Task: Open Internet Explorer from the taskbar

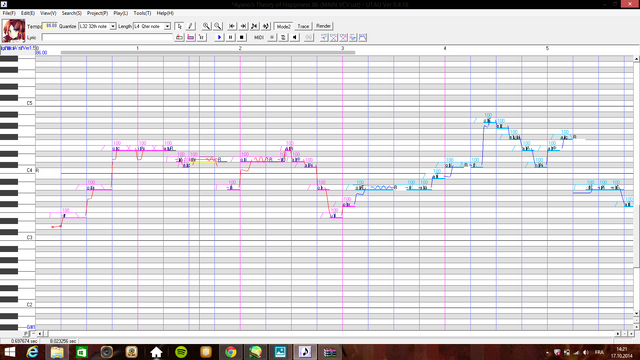Action: pyautogui.click(x=32, y=352)
